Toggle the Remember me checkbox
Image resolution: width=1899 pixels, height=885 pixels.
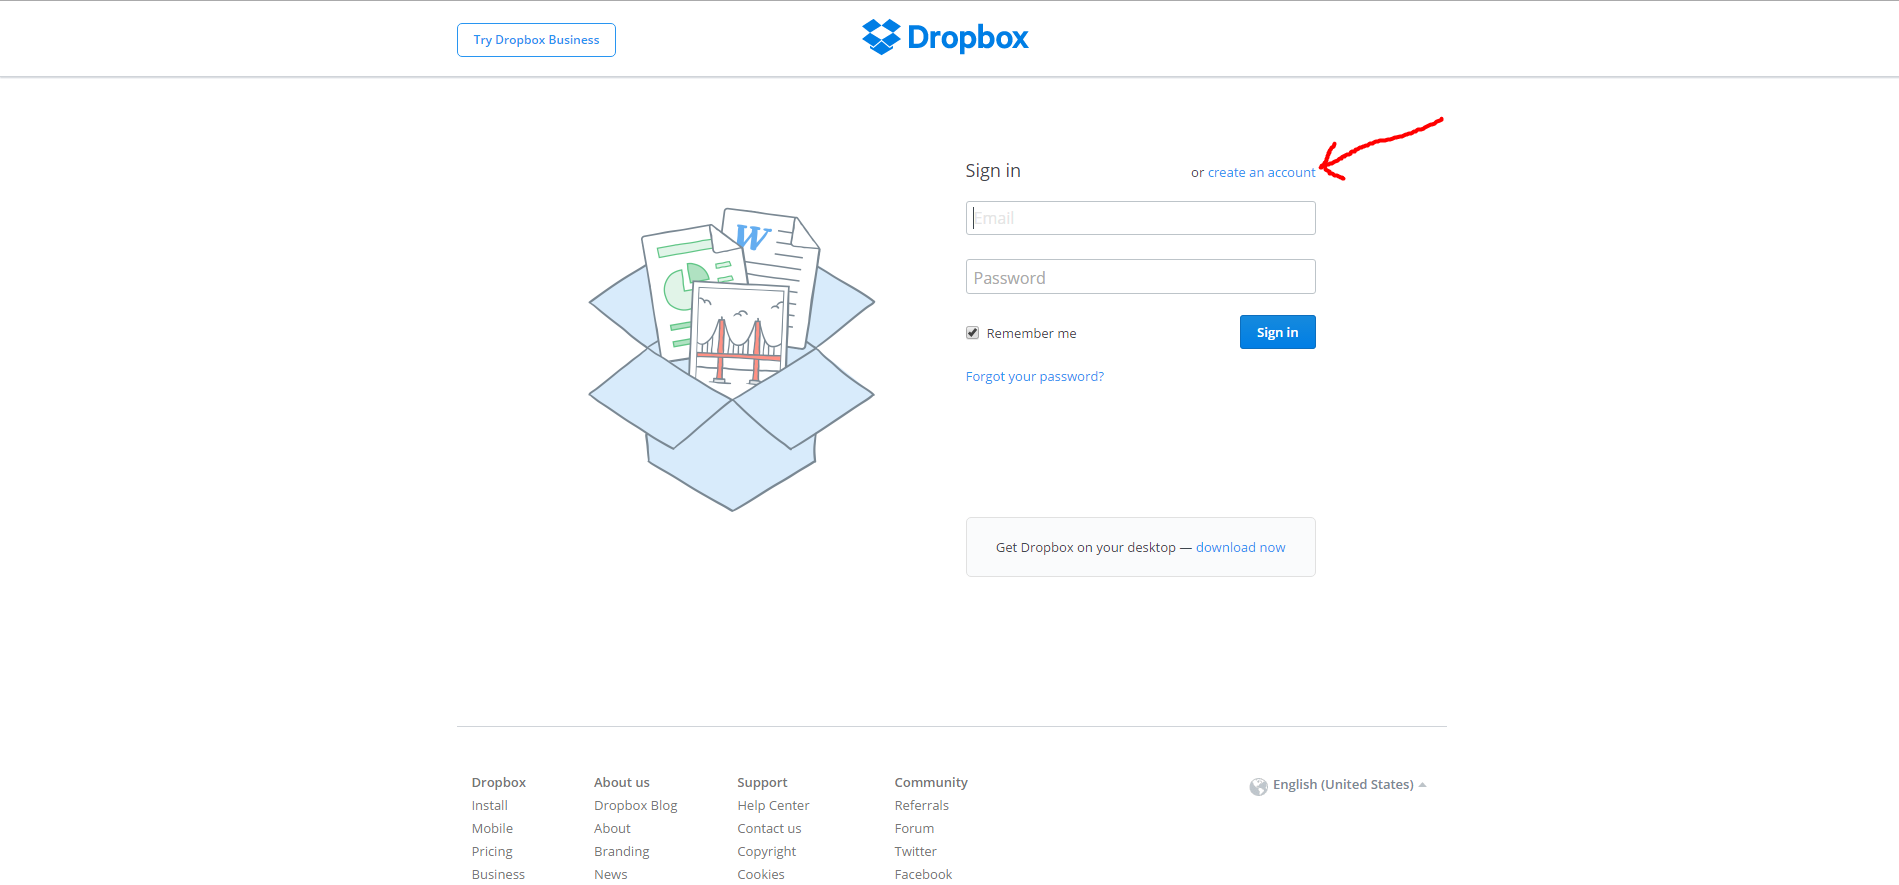coord(972,333)
